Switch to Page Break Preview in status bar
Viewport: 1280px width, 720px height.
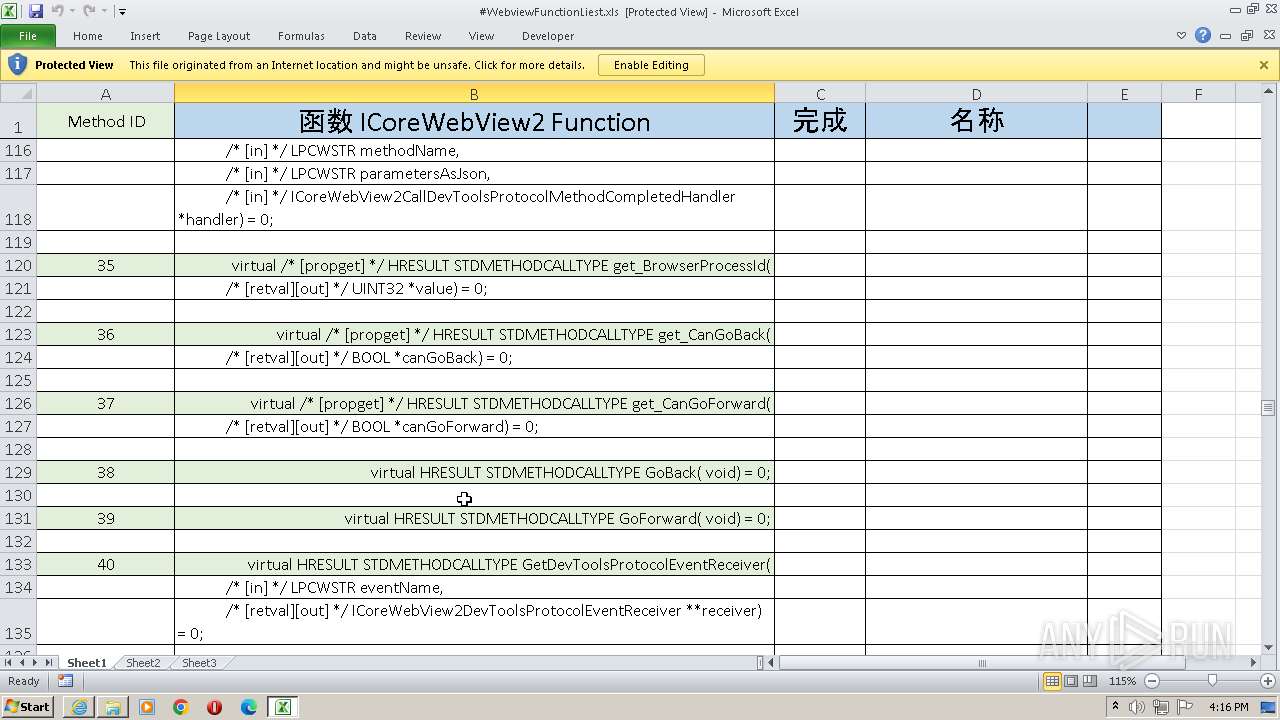point(1090,681)
